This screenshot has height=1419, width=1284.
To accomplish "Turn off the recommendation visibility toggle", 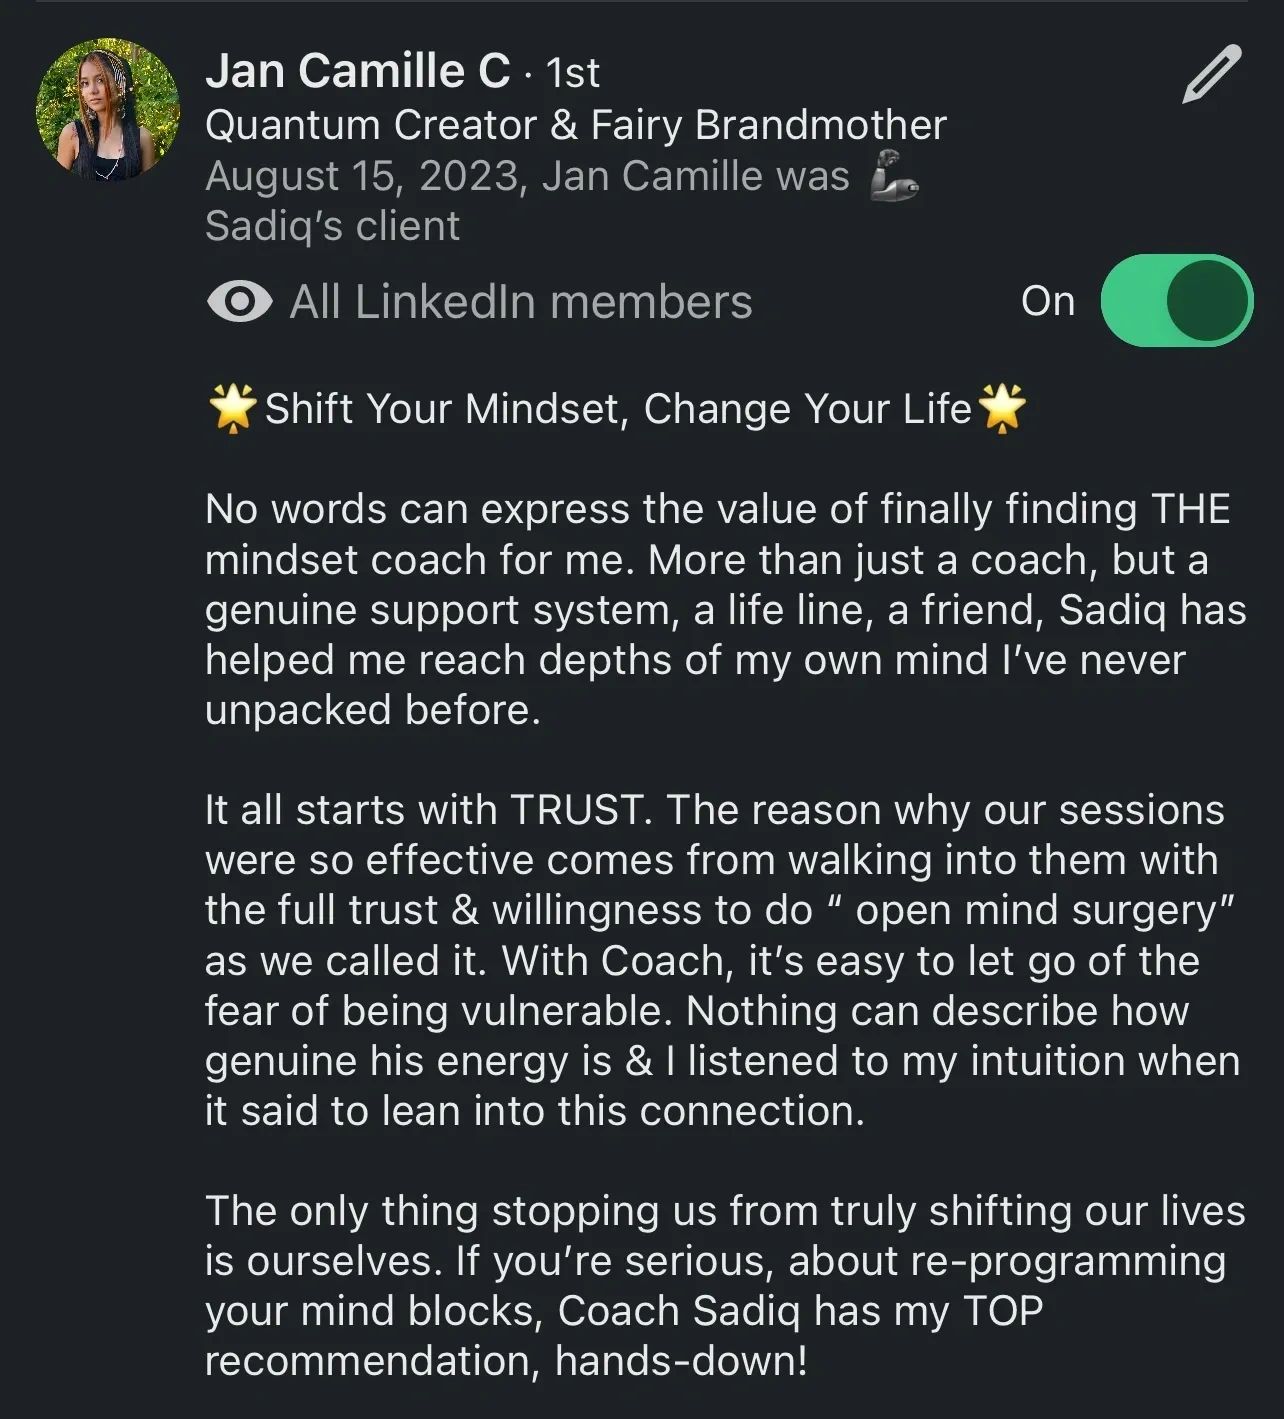I will pyautogui.click(x=1176, y=301).
